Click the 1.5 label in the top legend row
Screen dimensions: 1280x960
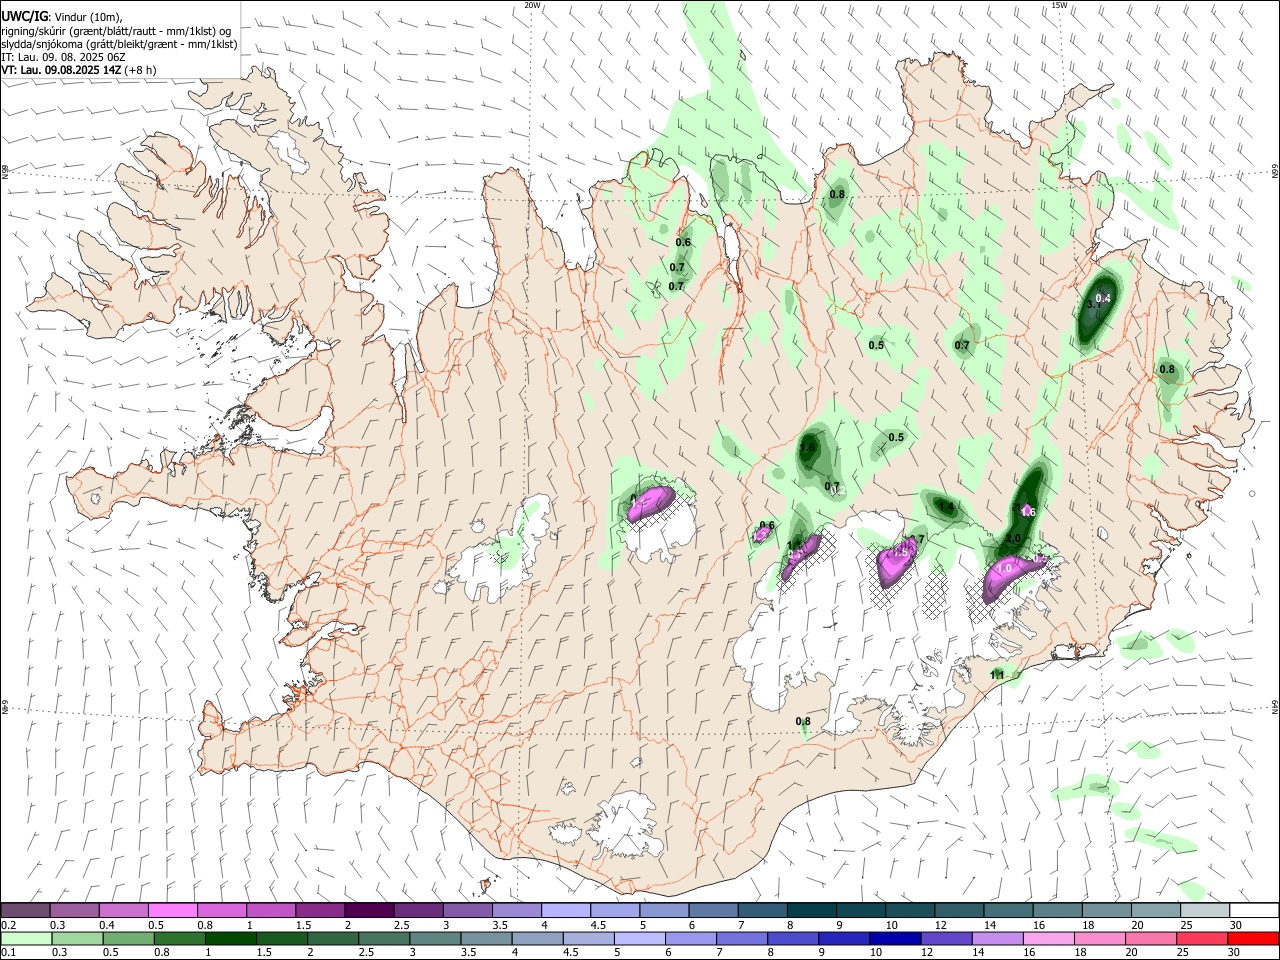[x=302, y=925]
